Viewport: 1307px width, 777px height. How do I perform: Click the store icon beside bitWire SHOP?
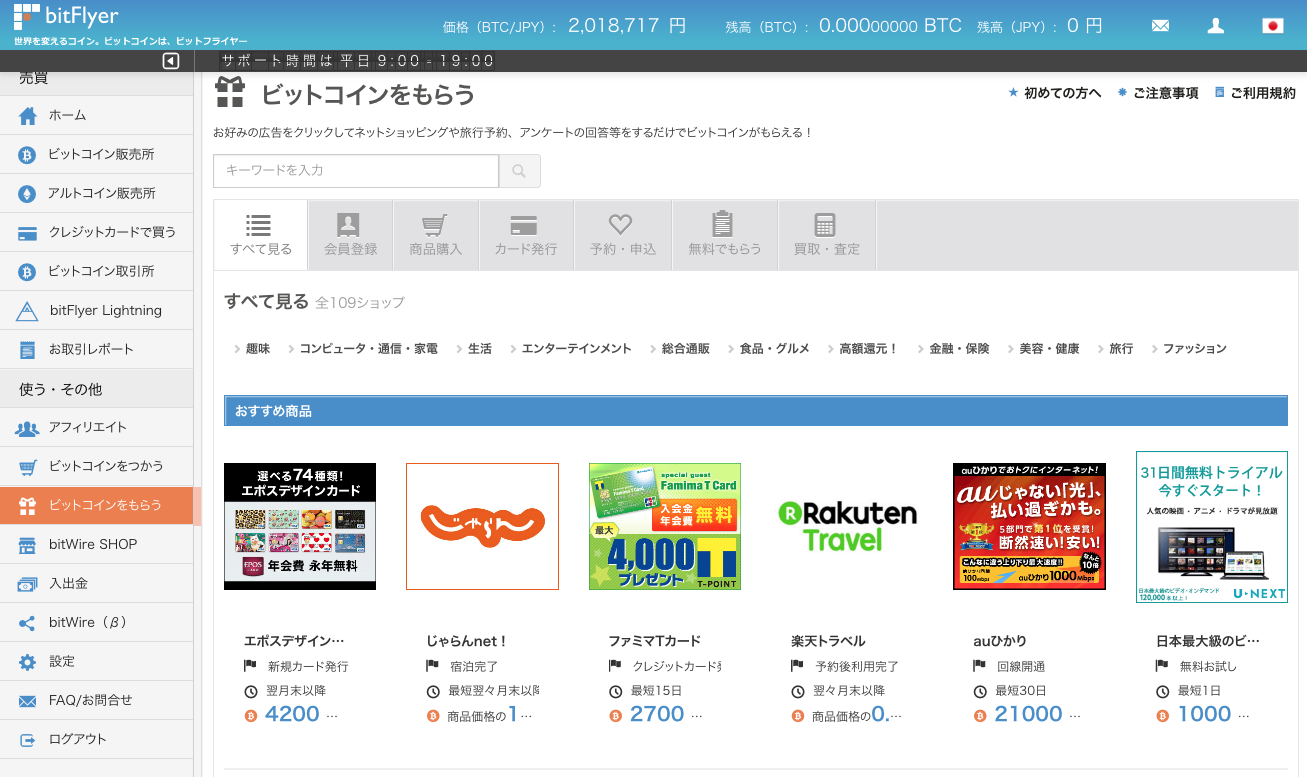[28, 545]
